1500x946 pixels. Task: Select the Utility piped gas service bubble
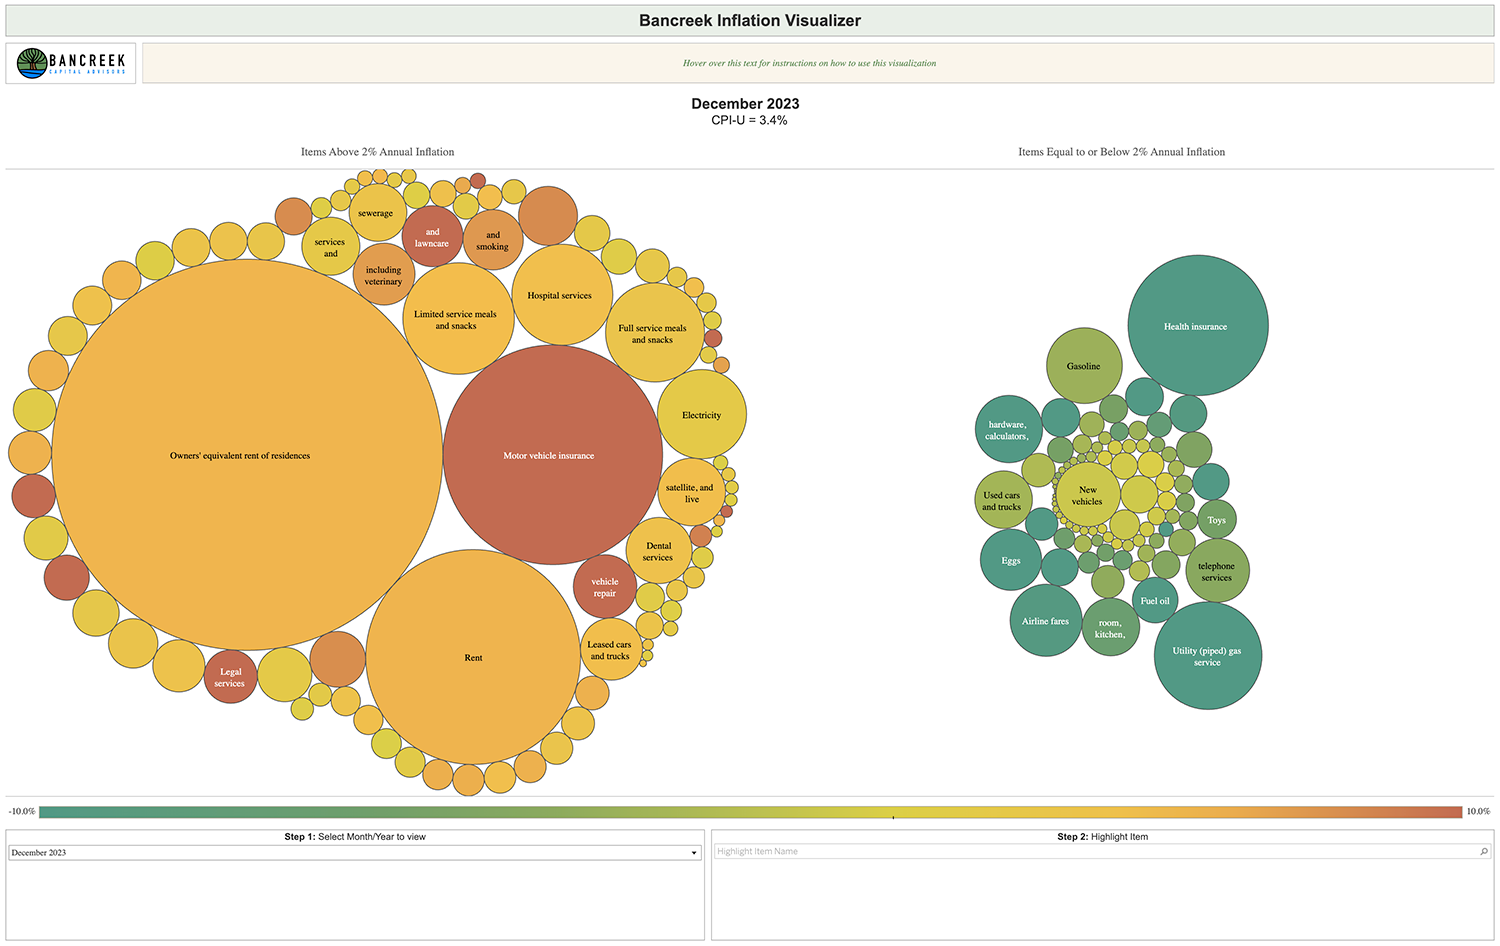(x=1207, y=657)
